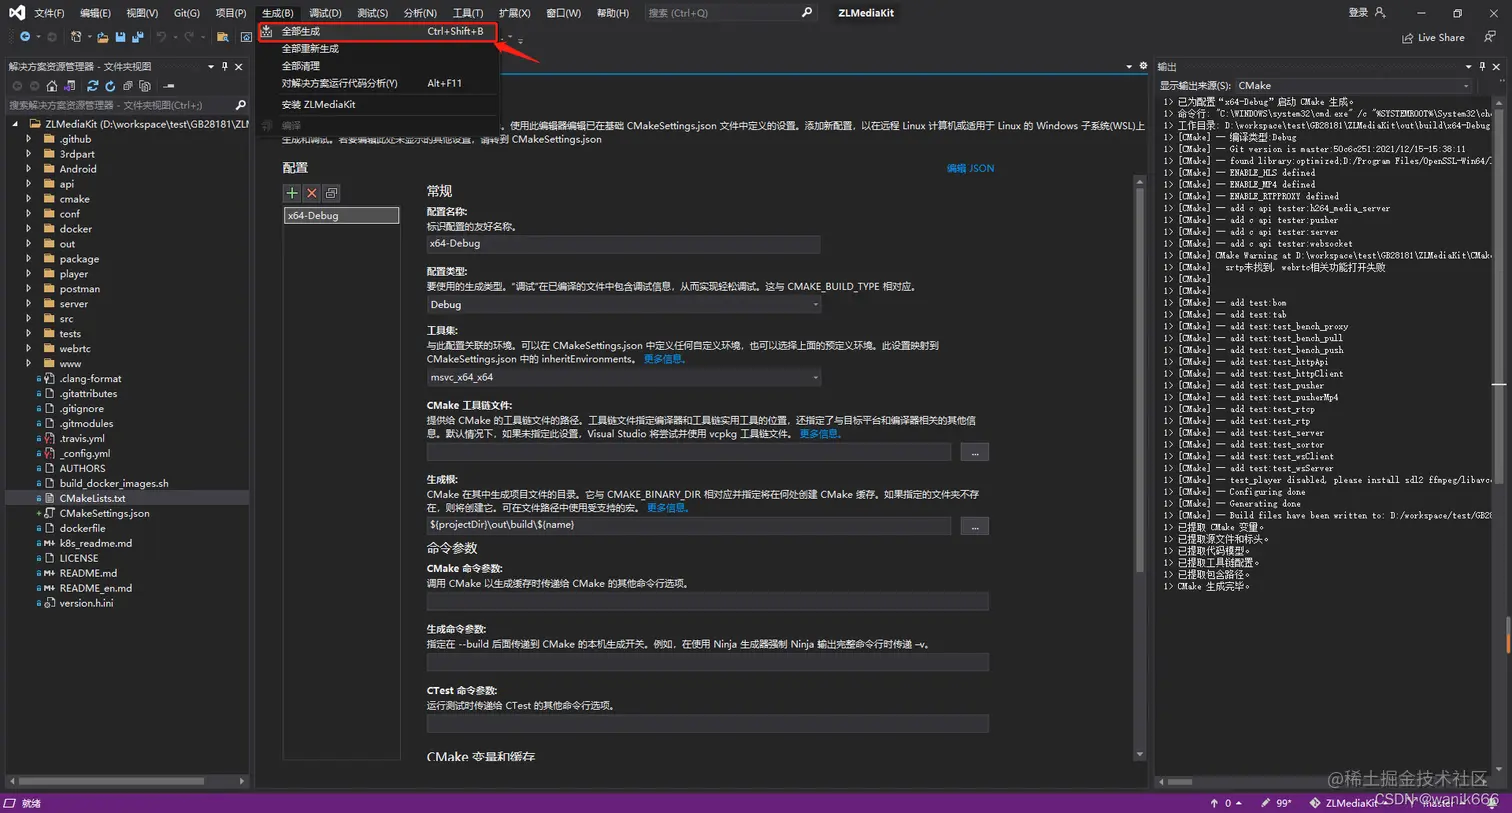Screen dimensions: 1512x813
Task: Clone the selected configuration icon
Action: point(331,193)
